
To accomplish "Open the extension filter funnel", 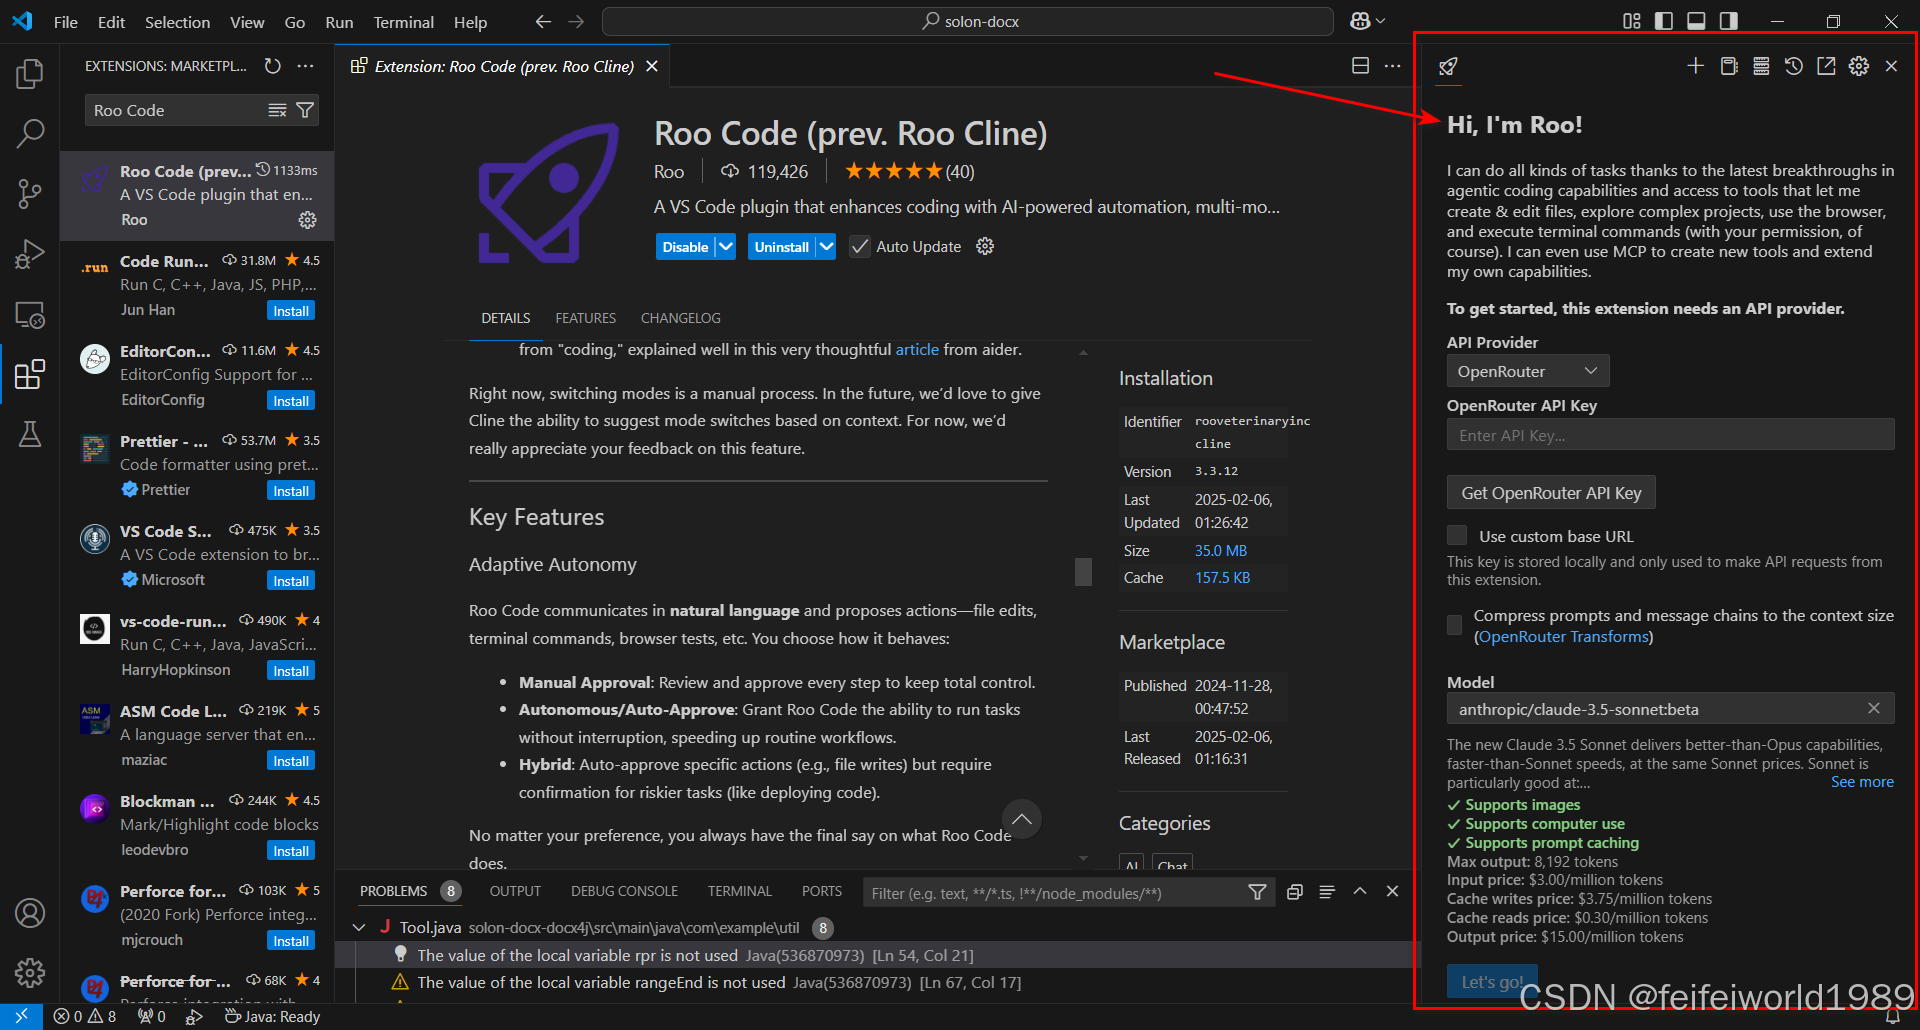I will click(305, 110).
